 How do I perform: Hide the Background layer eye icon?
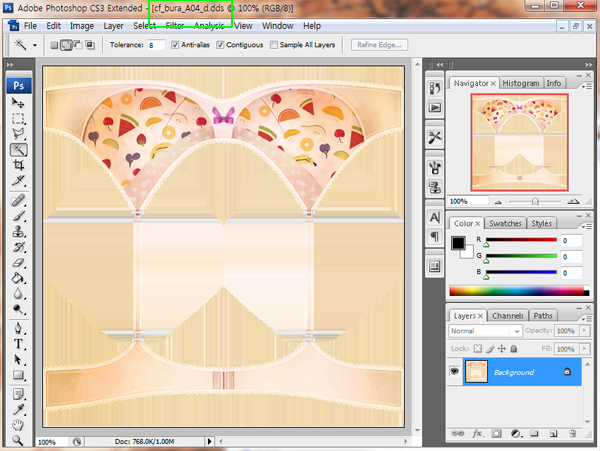455,371
